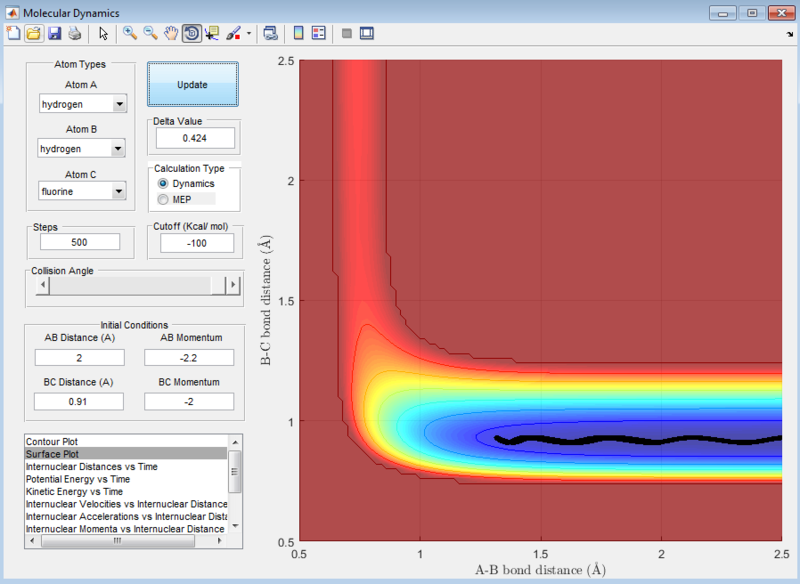This screenshot has width=800, height=584.
Task: Insert a legend using the toolbar icon
Action: (319, 34)
